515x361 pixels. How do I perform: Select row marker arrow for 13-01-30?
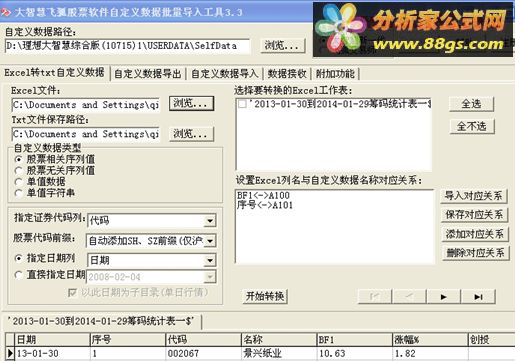pyautogui.click(x=10, y=353)
